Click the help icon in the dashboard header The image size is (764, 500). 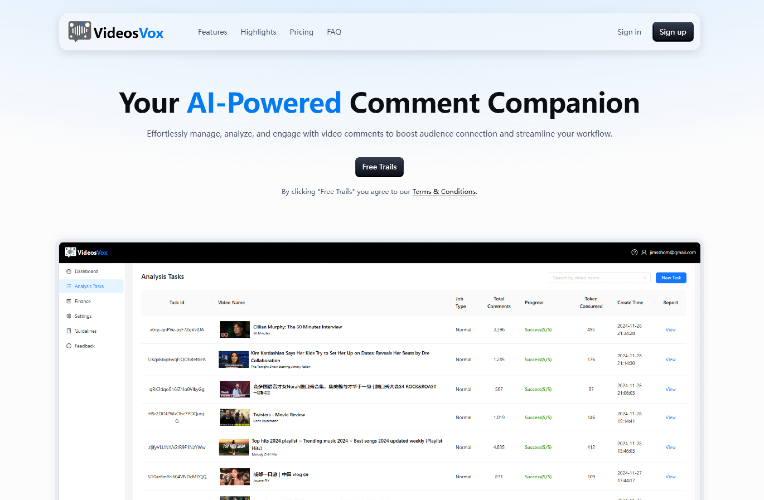pyautogui.click(x=634, y=252)
